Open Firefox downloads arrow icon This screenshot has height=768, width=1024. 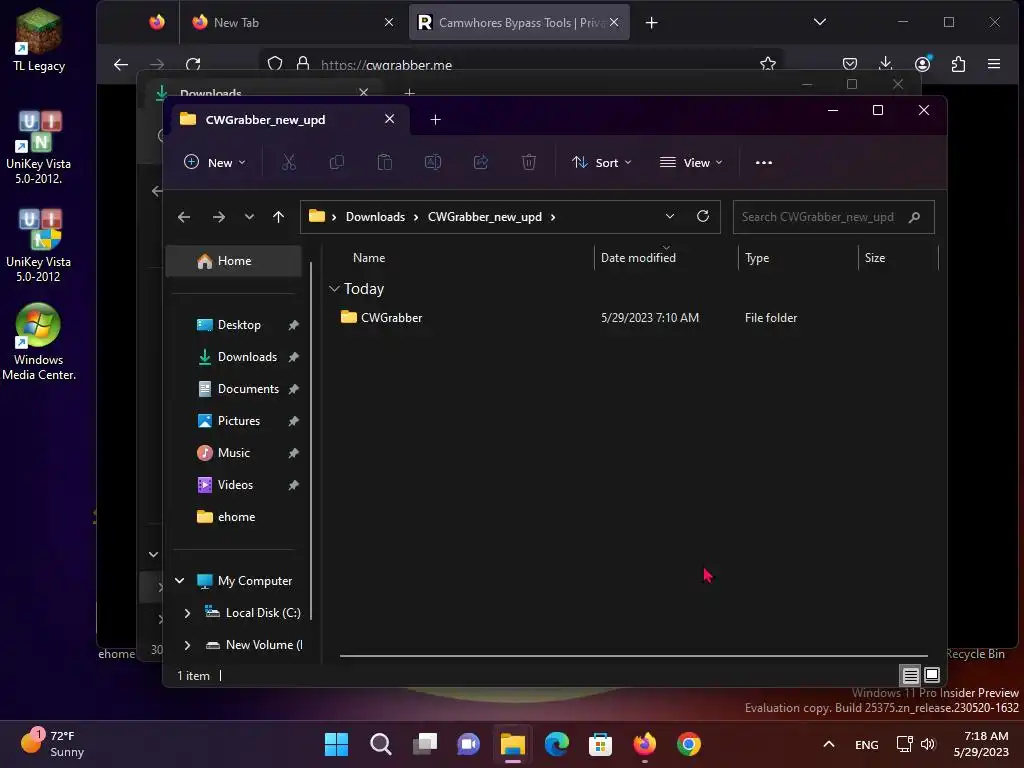coord(886,64)
